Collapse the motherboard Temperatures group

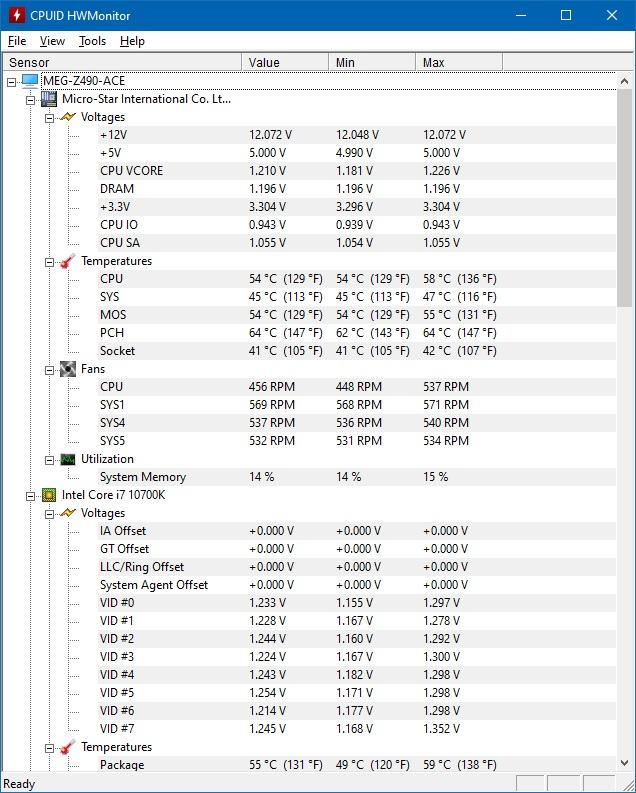[x=49, y=262]
